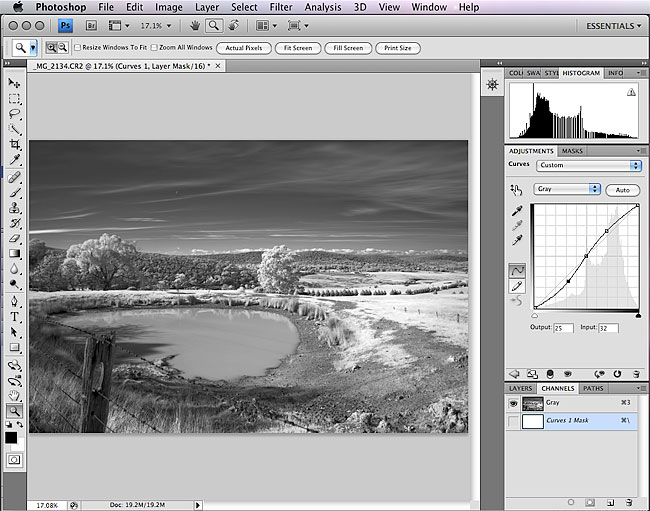Open the Curves preset dropdown showing Custom
This screenshot has width=650, height=511.
coord(589,165)
